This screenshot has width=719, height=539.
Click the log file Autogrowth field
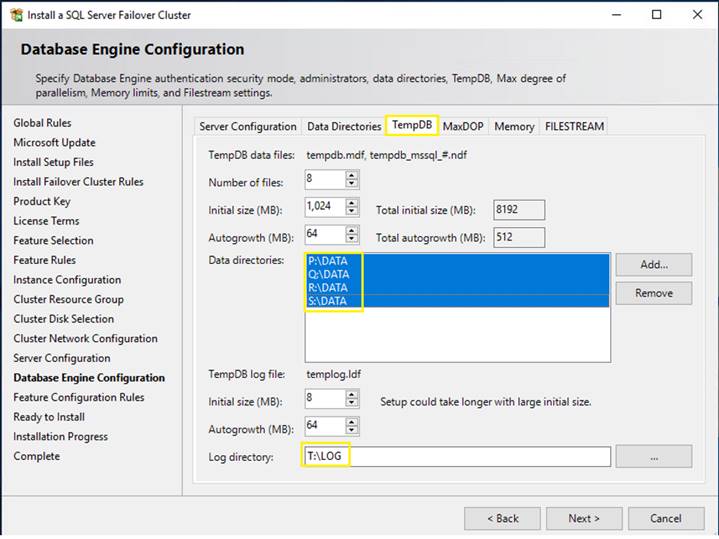[x=325, y=426]
